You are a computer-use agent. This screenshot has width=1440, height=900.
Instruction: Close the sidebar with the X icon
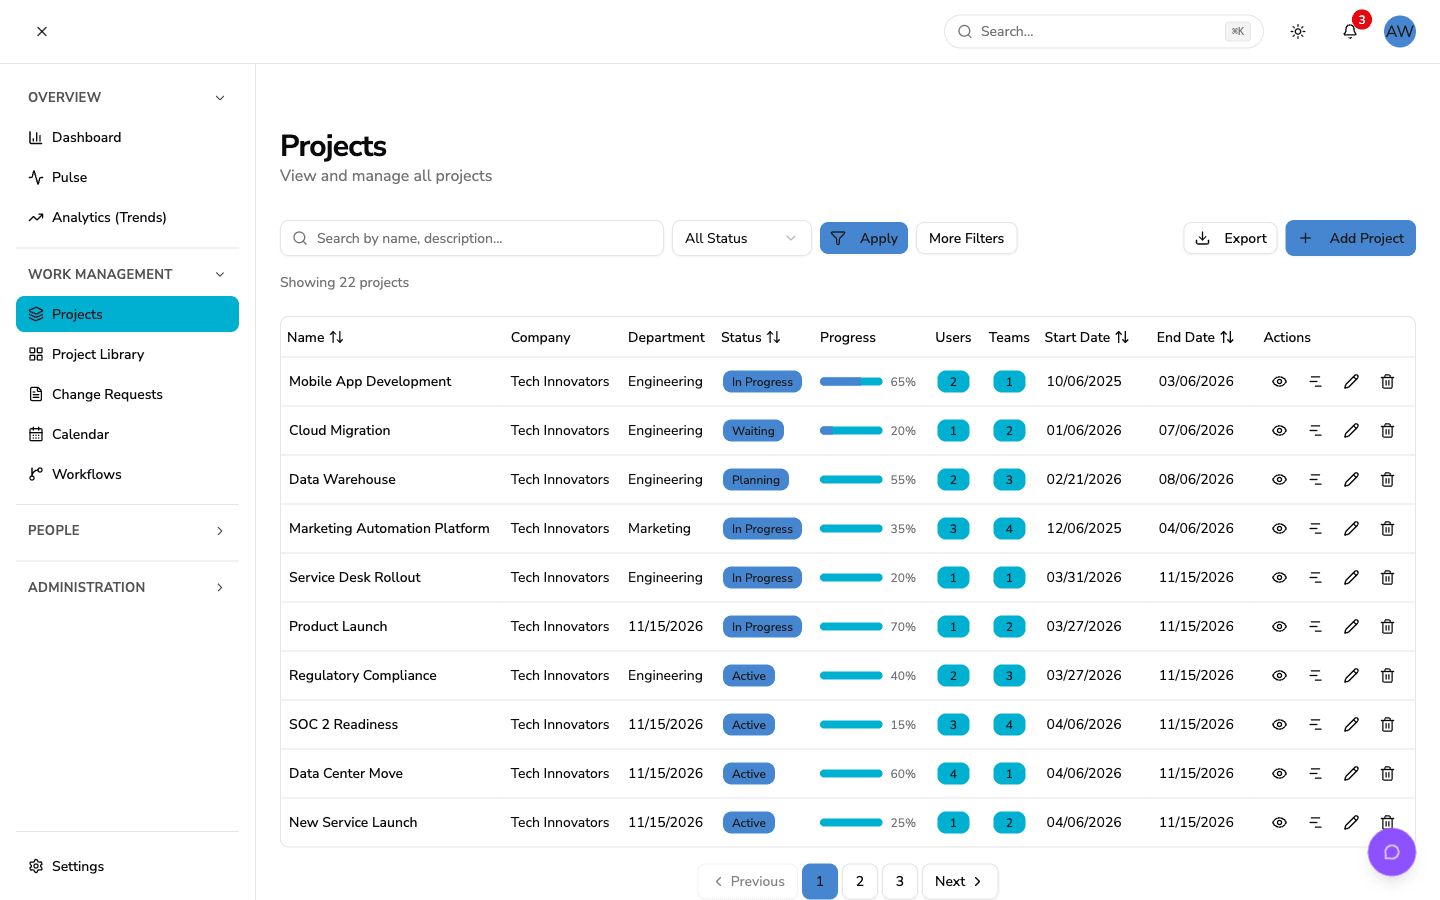tap(42, 31)
